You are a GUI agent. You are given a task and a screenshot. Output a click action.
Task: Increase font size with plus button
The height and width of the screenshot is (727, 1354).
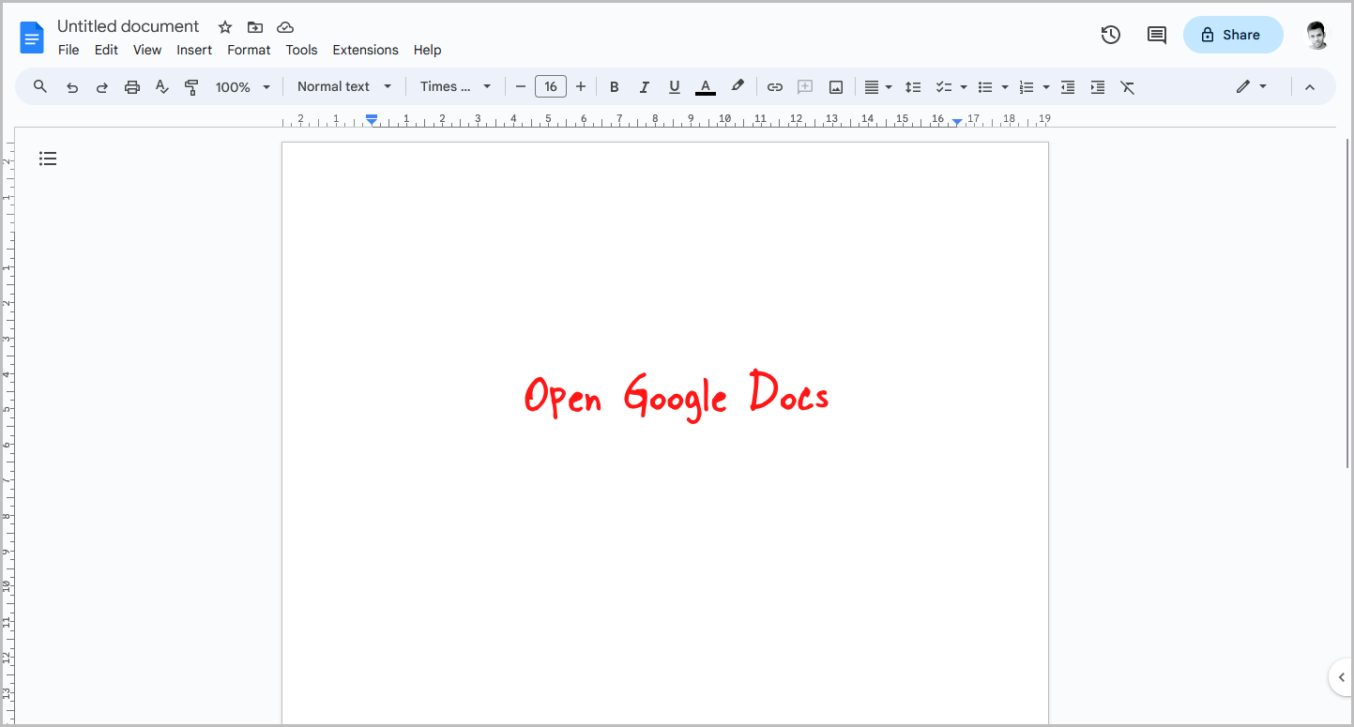coord(581,87)
